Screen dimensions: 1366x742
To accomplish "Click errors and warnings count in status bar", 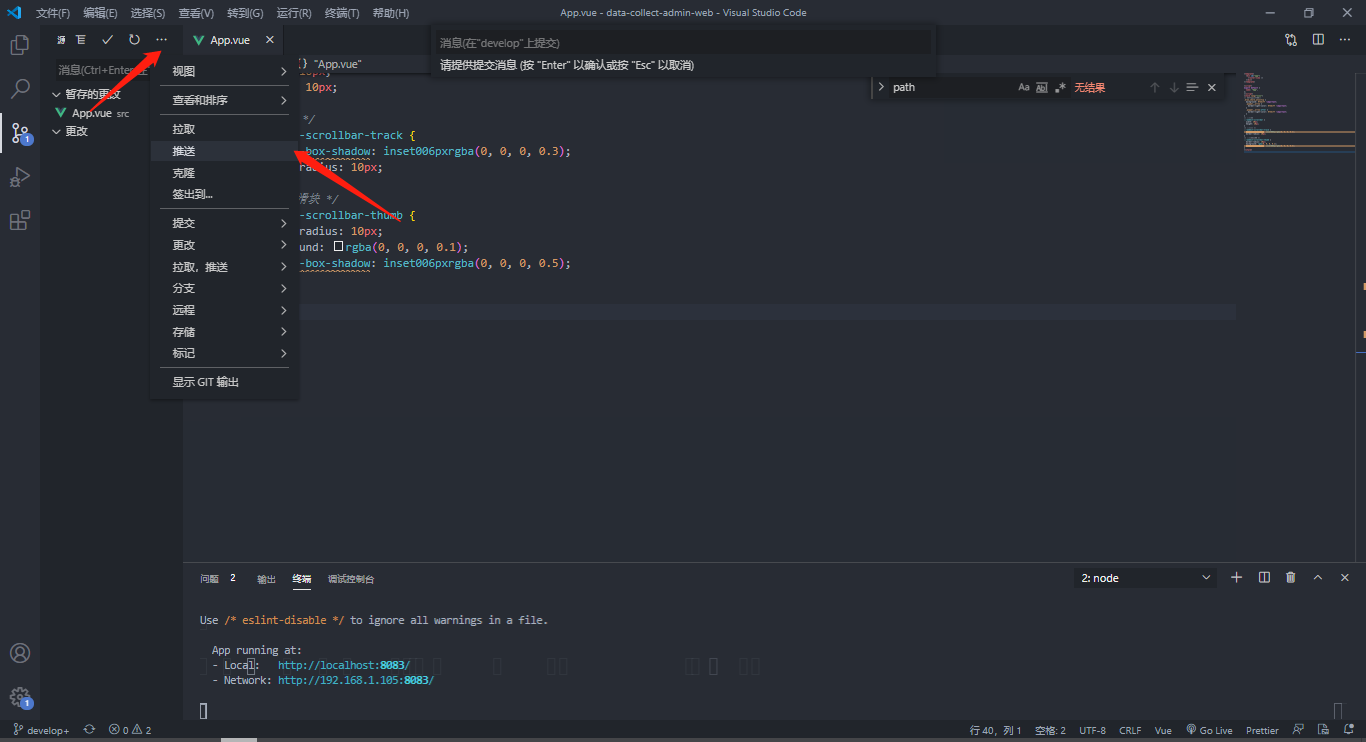I will pyautogui.click(x=130, y=730).
